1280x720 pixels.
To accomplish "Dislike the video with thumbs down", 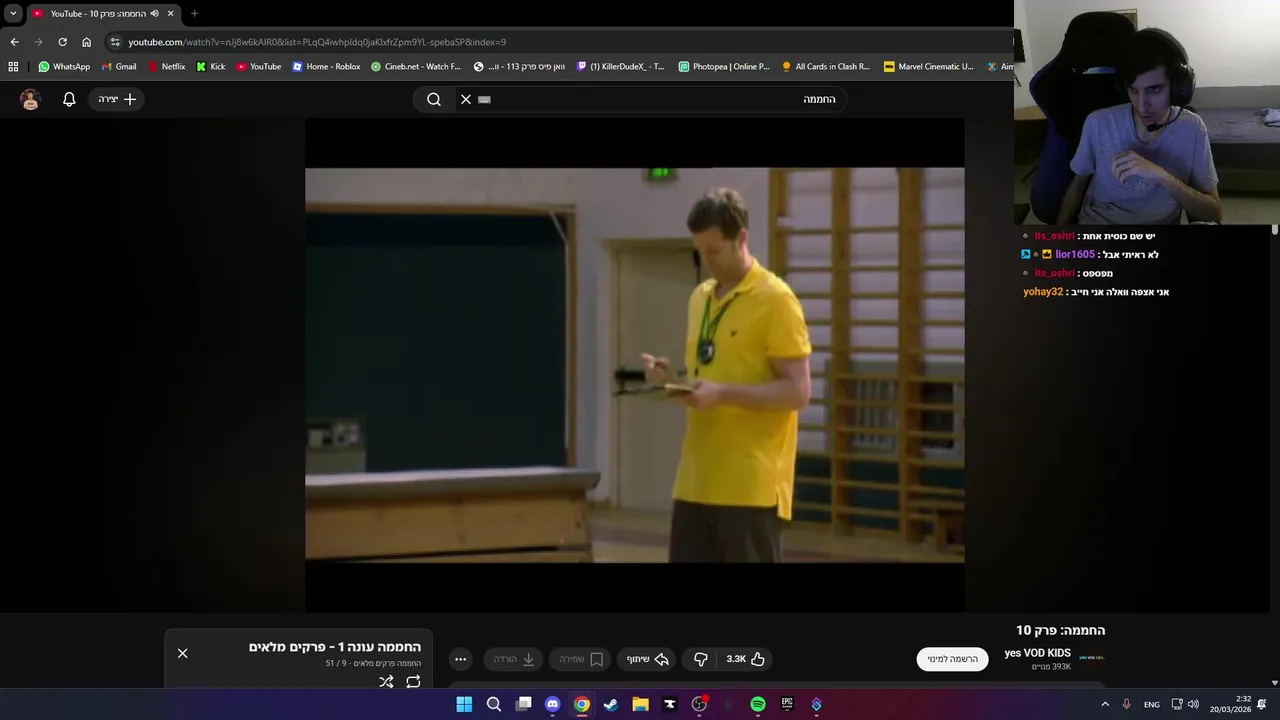I will point(700,659).
